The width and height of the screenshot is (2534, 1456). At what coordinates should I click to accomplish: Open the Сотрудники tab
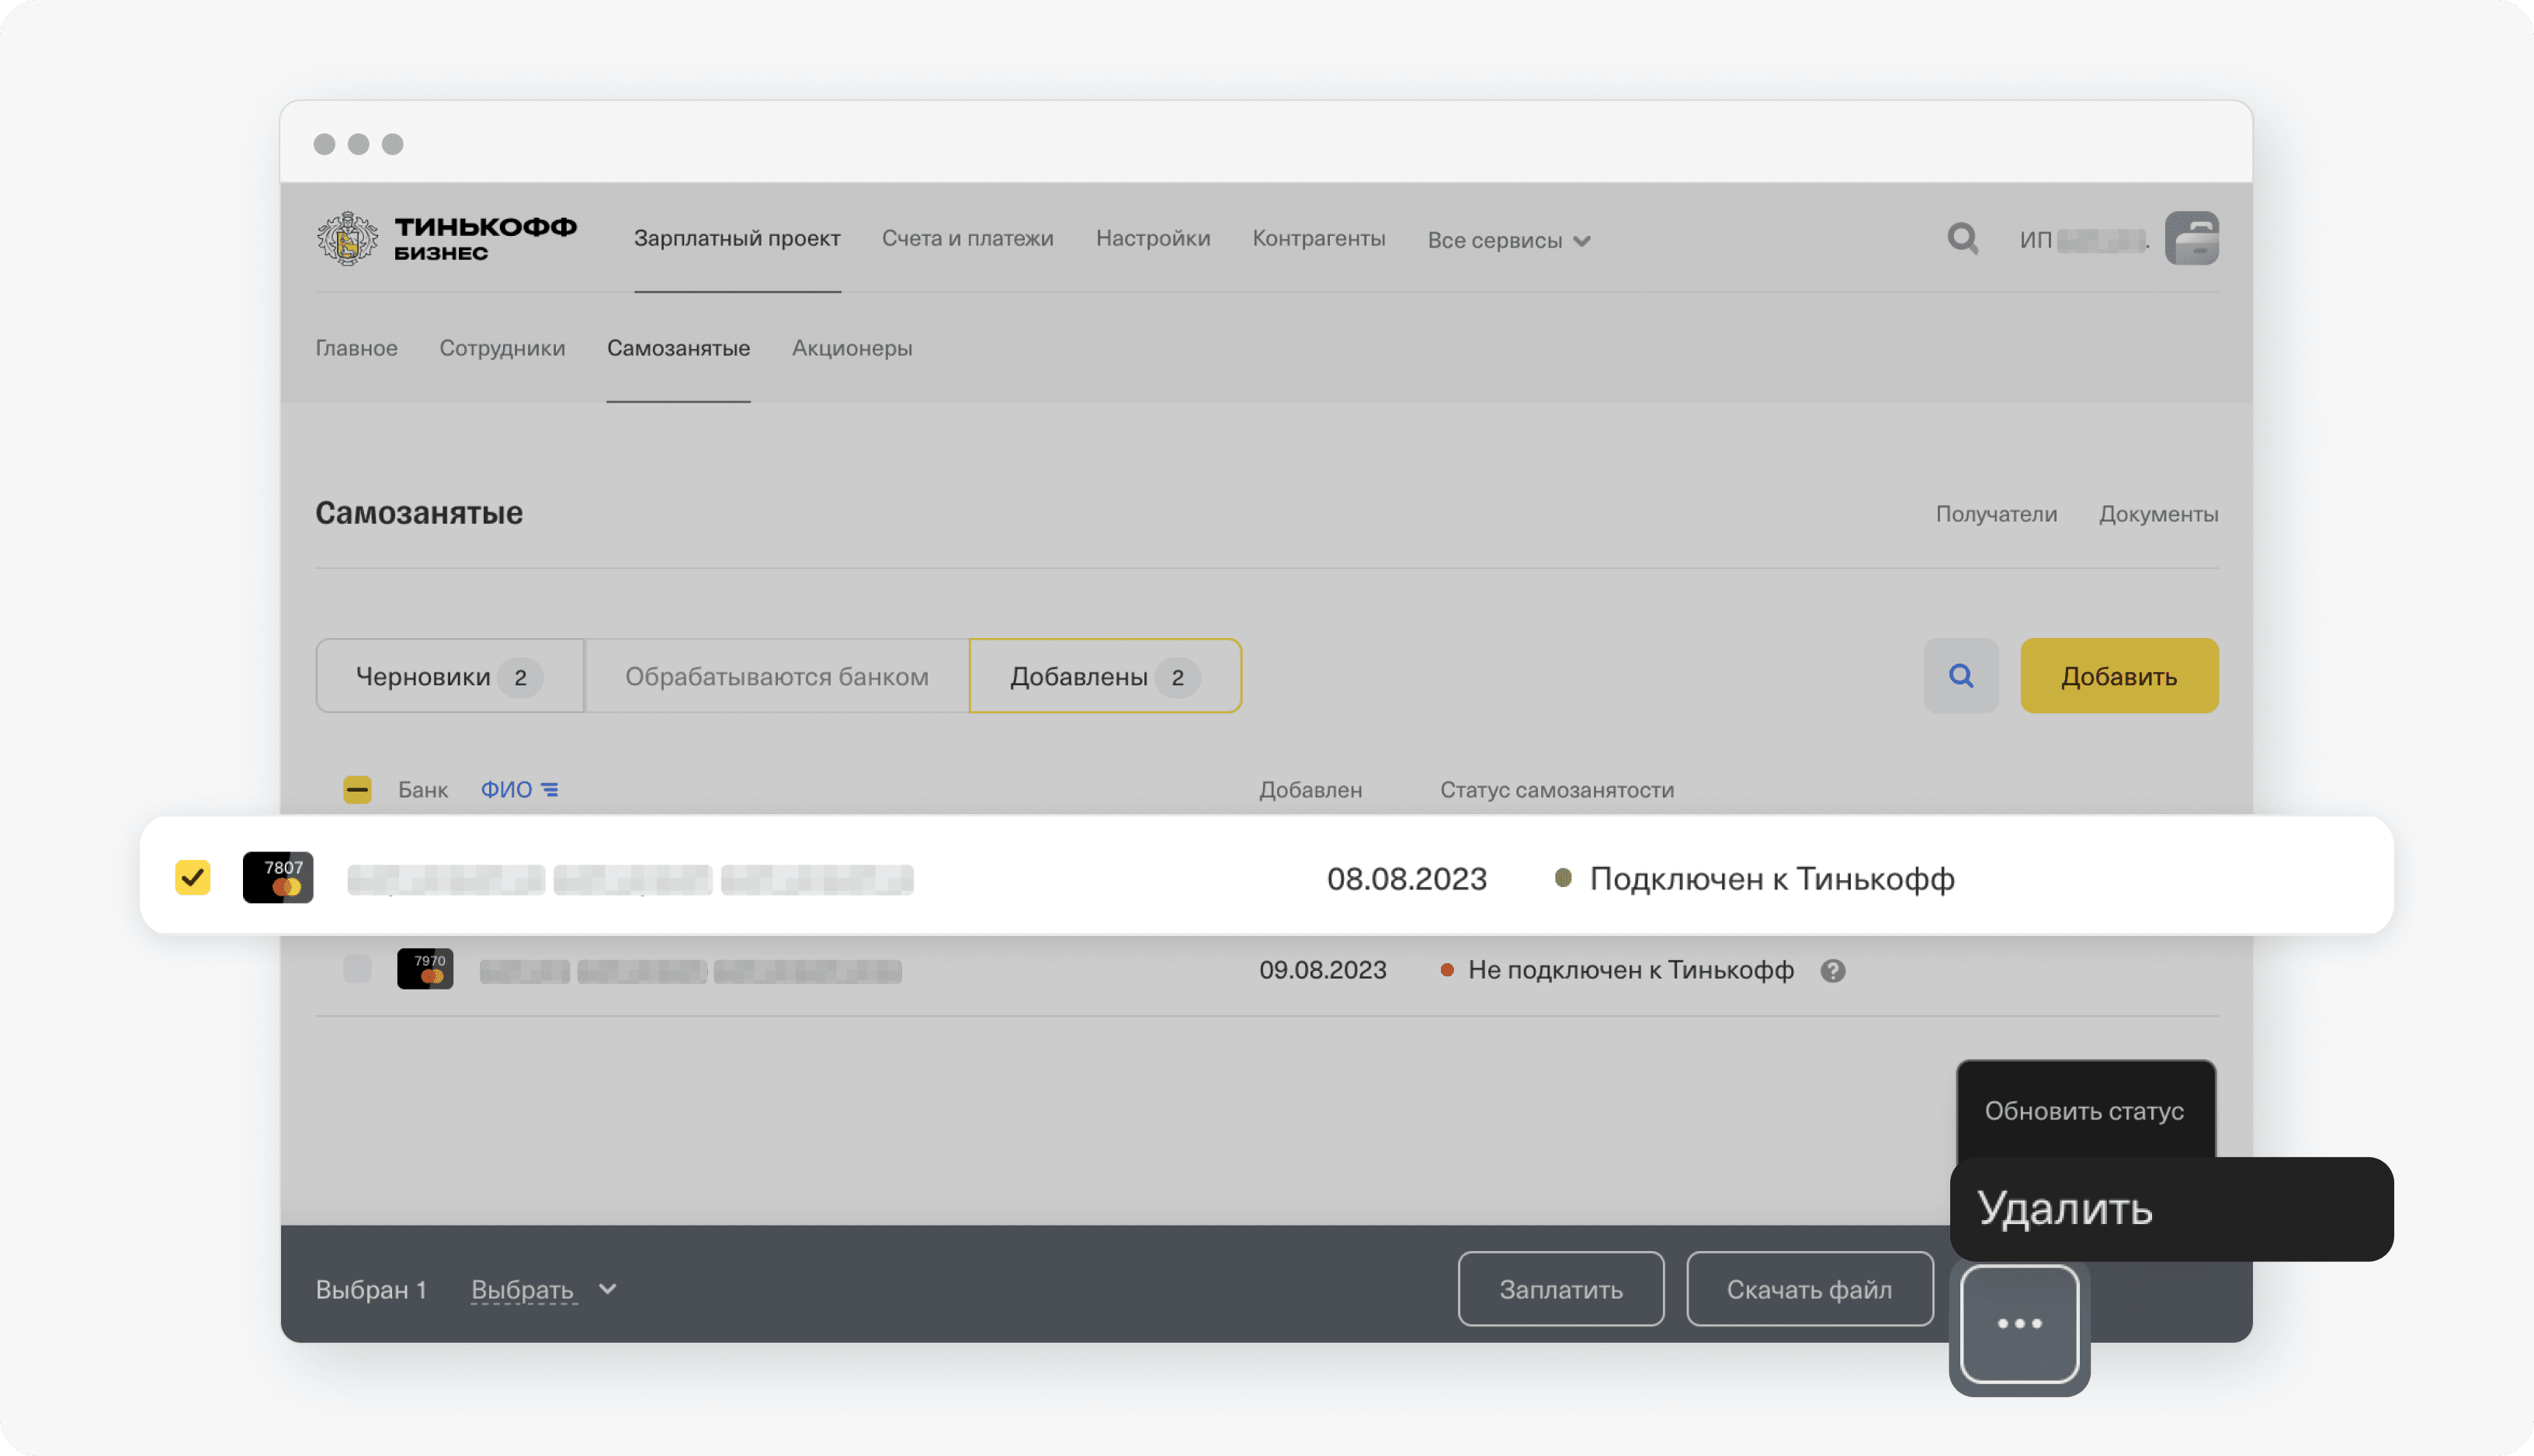tap(502, 348)
